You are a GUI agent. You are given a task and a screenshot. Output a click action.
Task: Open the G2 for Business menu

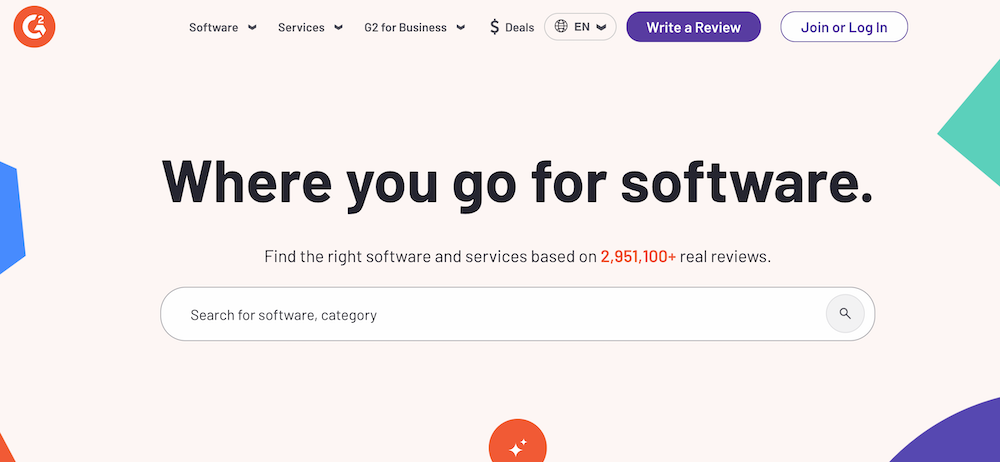click(406, 28)
